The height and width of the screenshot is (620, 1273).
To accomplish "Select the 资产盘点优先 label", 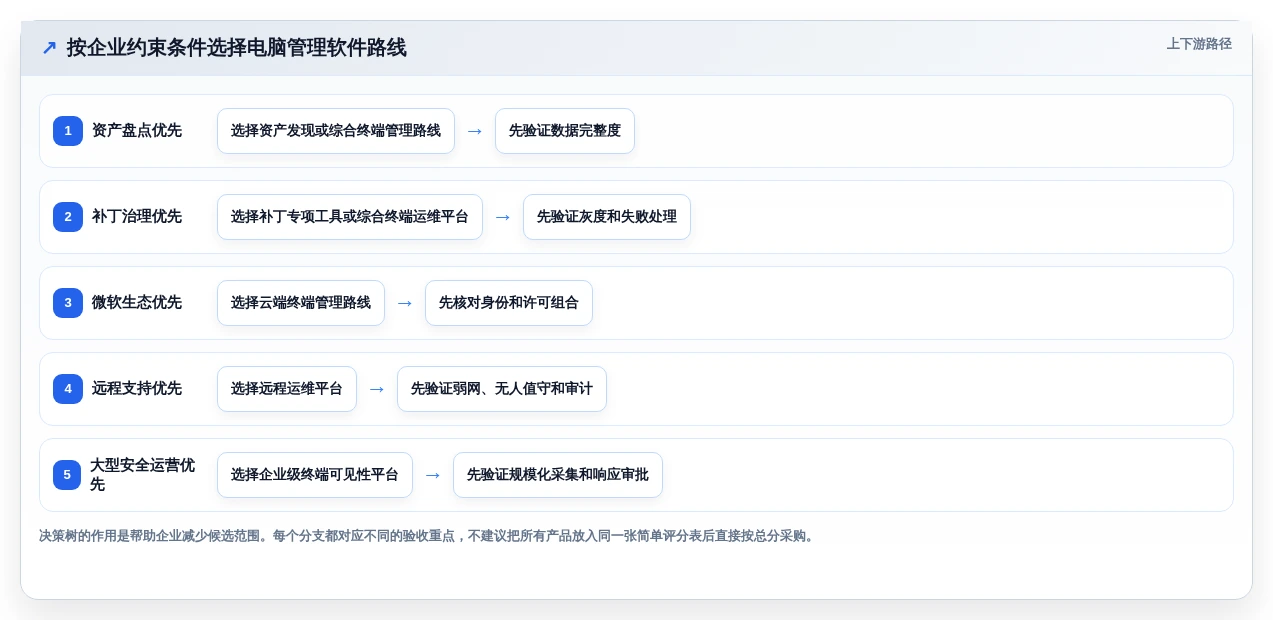I will point(137,131).
